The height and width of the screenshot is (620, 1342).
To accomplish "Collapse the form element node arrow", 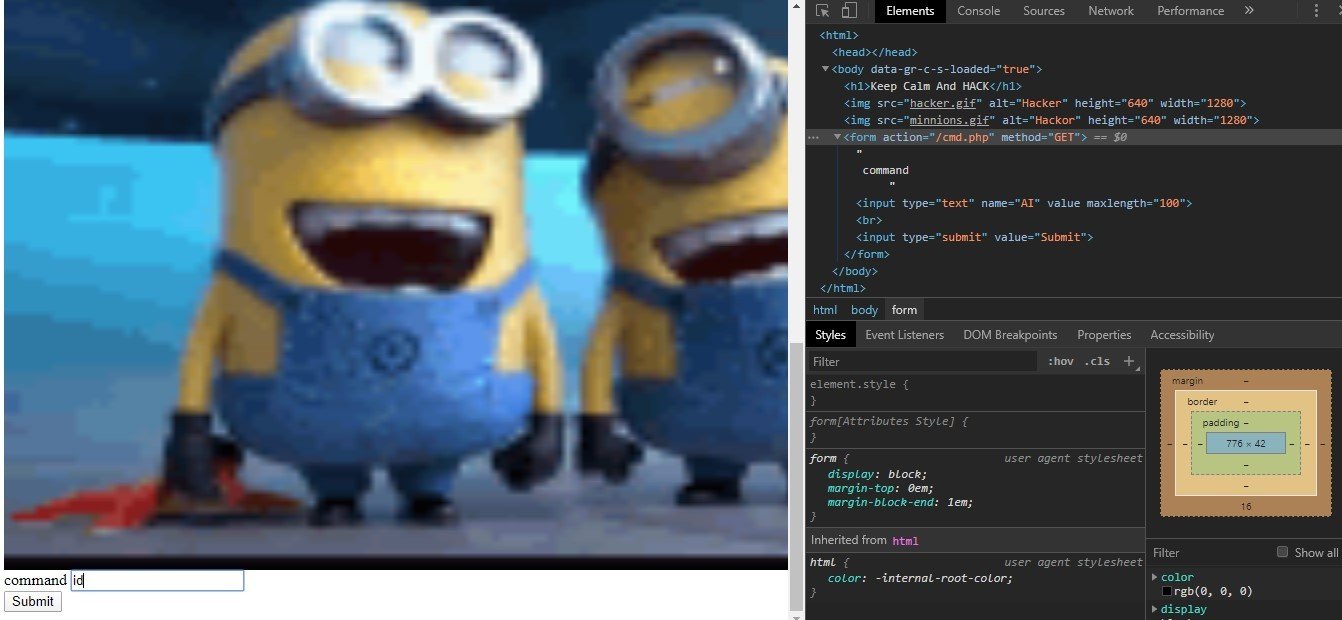I will [837, 137].
